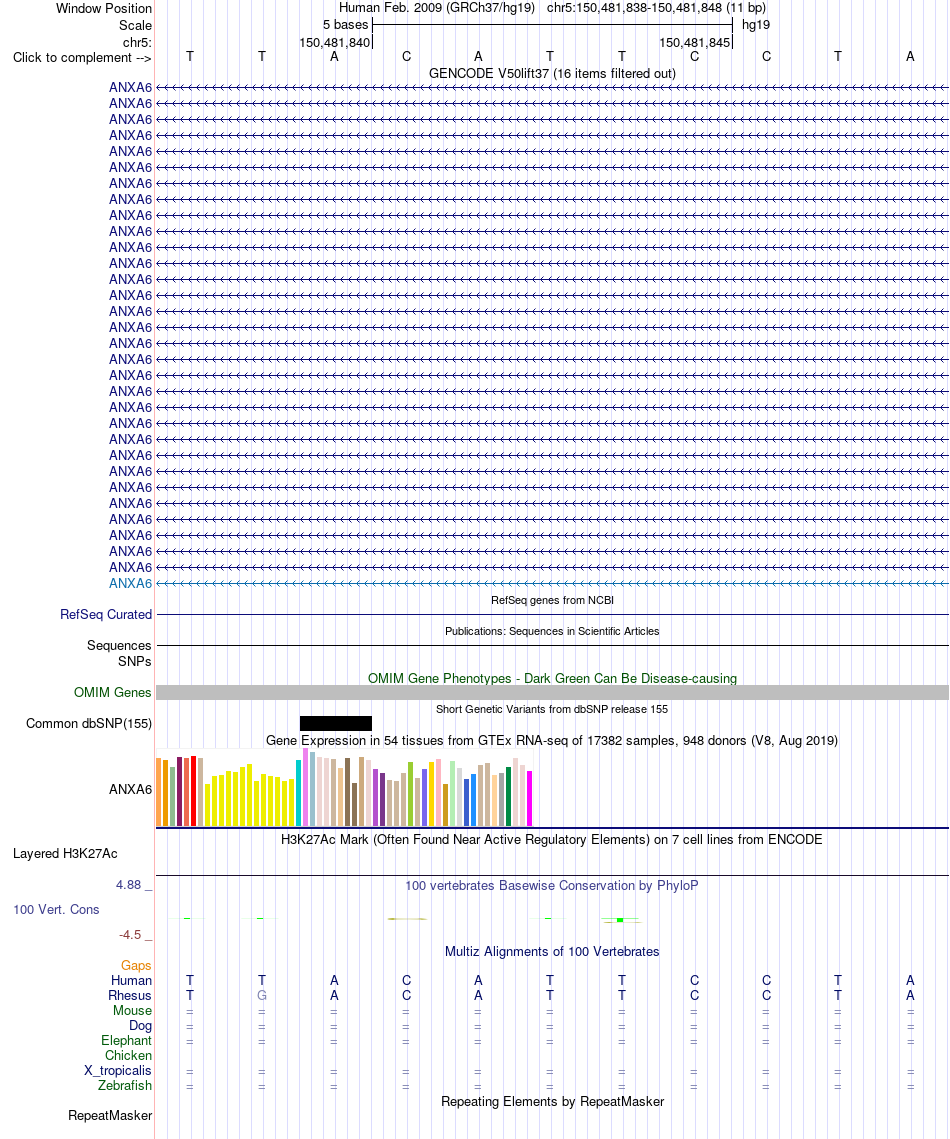Open 'Multiz Alignments of 100 Vertebrates' title
950x1139 pixels.
pos(552,952)
